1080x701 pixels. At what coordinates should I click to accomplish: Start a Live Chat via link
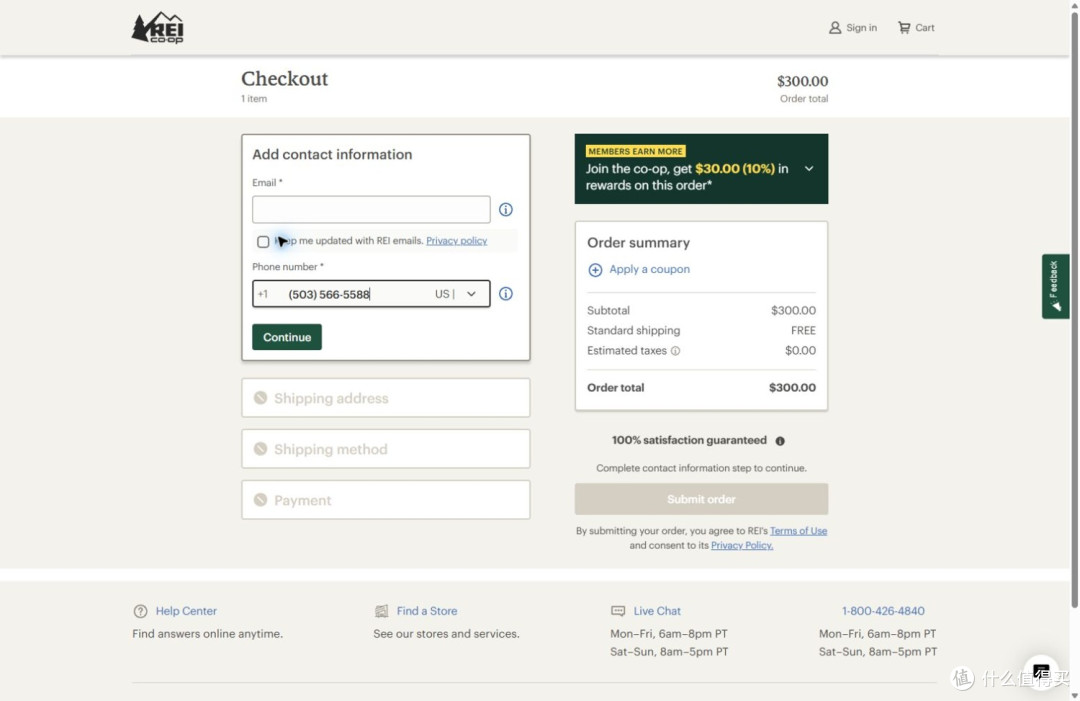coord(657,611)
